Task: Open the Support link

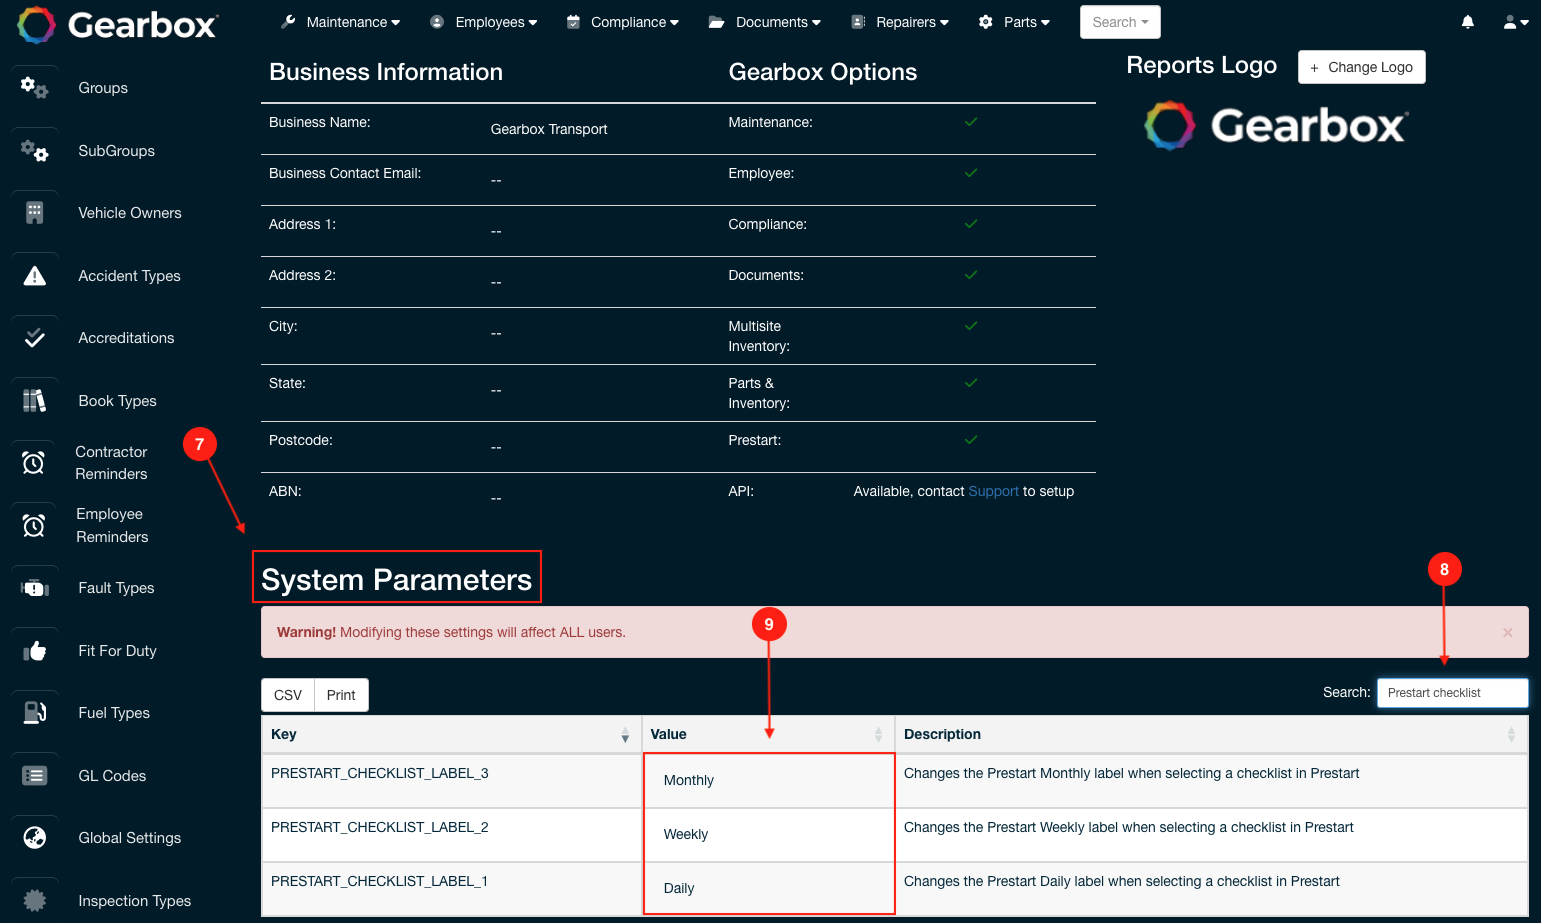Action: (993, 491)
